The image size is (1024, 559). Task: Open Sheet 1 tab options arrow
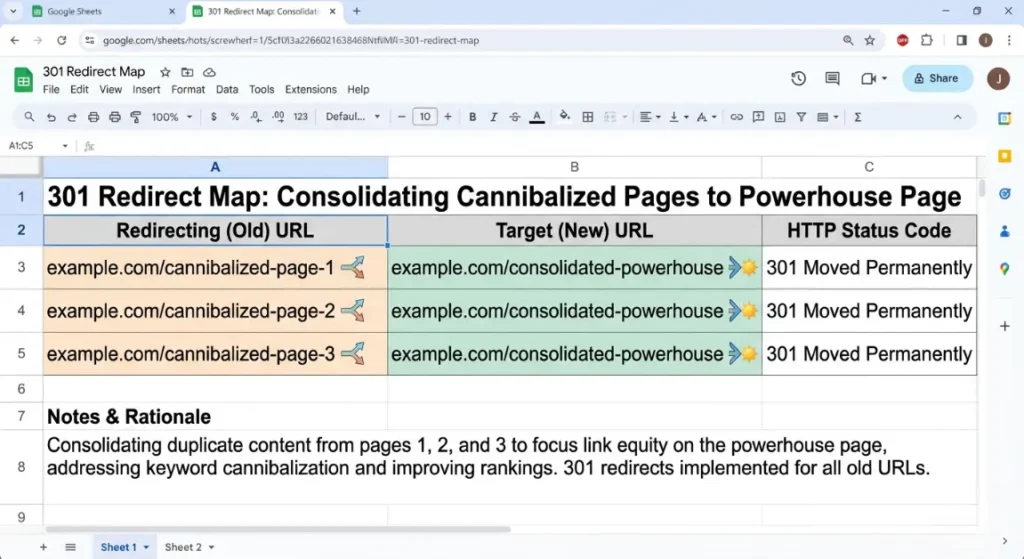tap(146, 547)
